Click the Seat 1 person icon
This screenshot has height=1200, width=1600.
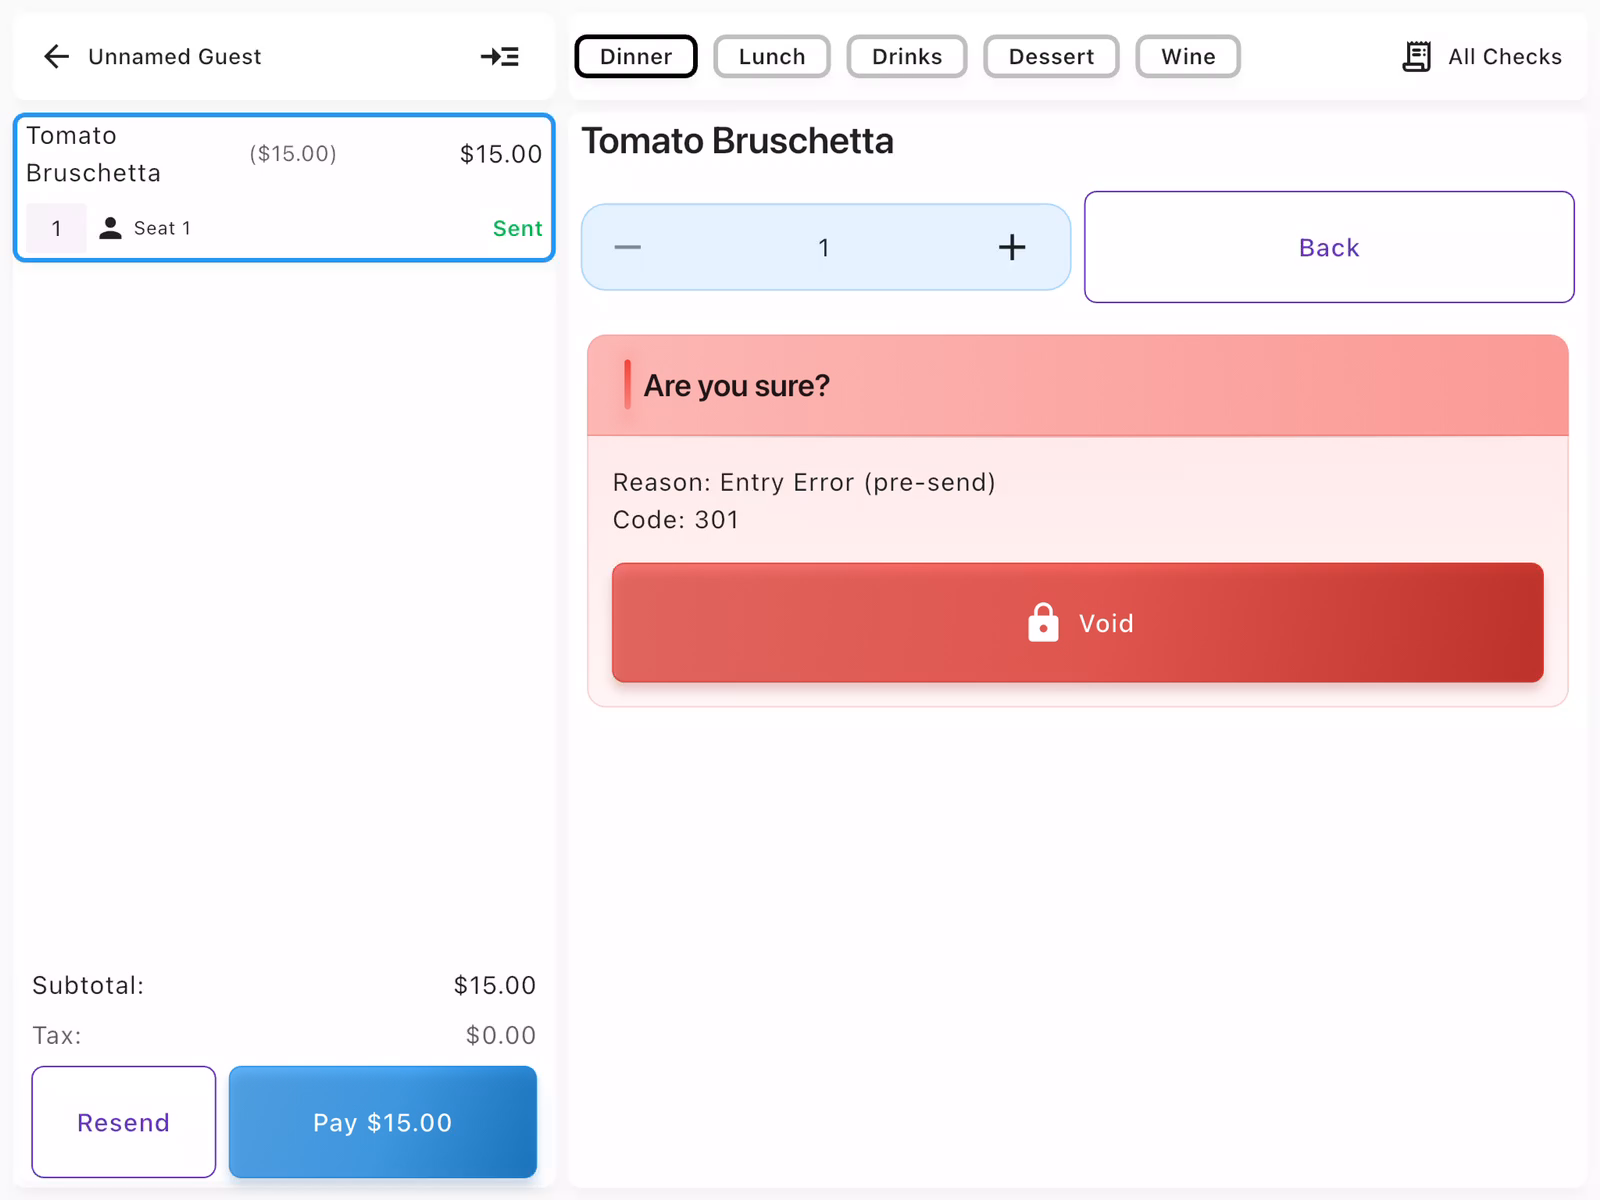[x=111, y=229]
